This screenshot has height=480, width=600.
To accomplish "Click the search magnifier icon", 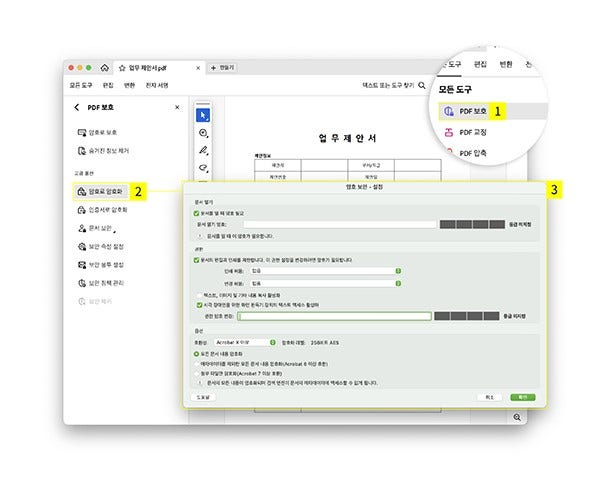I will point(422,85).
